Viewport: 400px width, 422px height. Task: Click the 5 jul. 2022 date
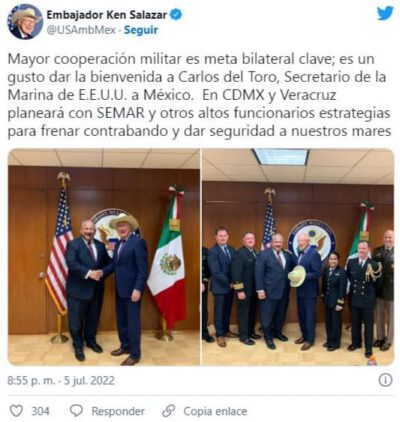point(89,380)
